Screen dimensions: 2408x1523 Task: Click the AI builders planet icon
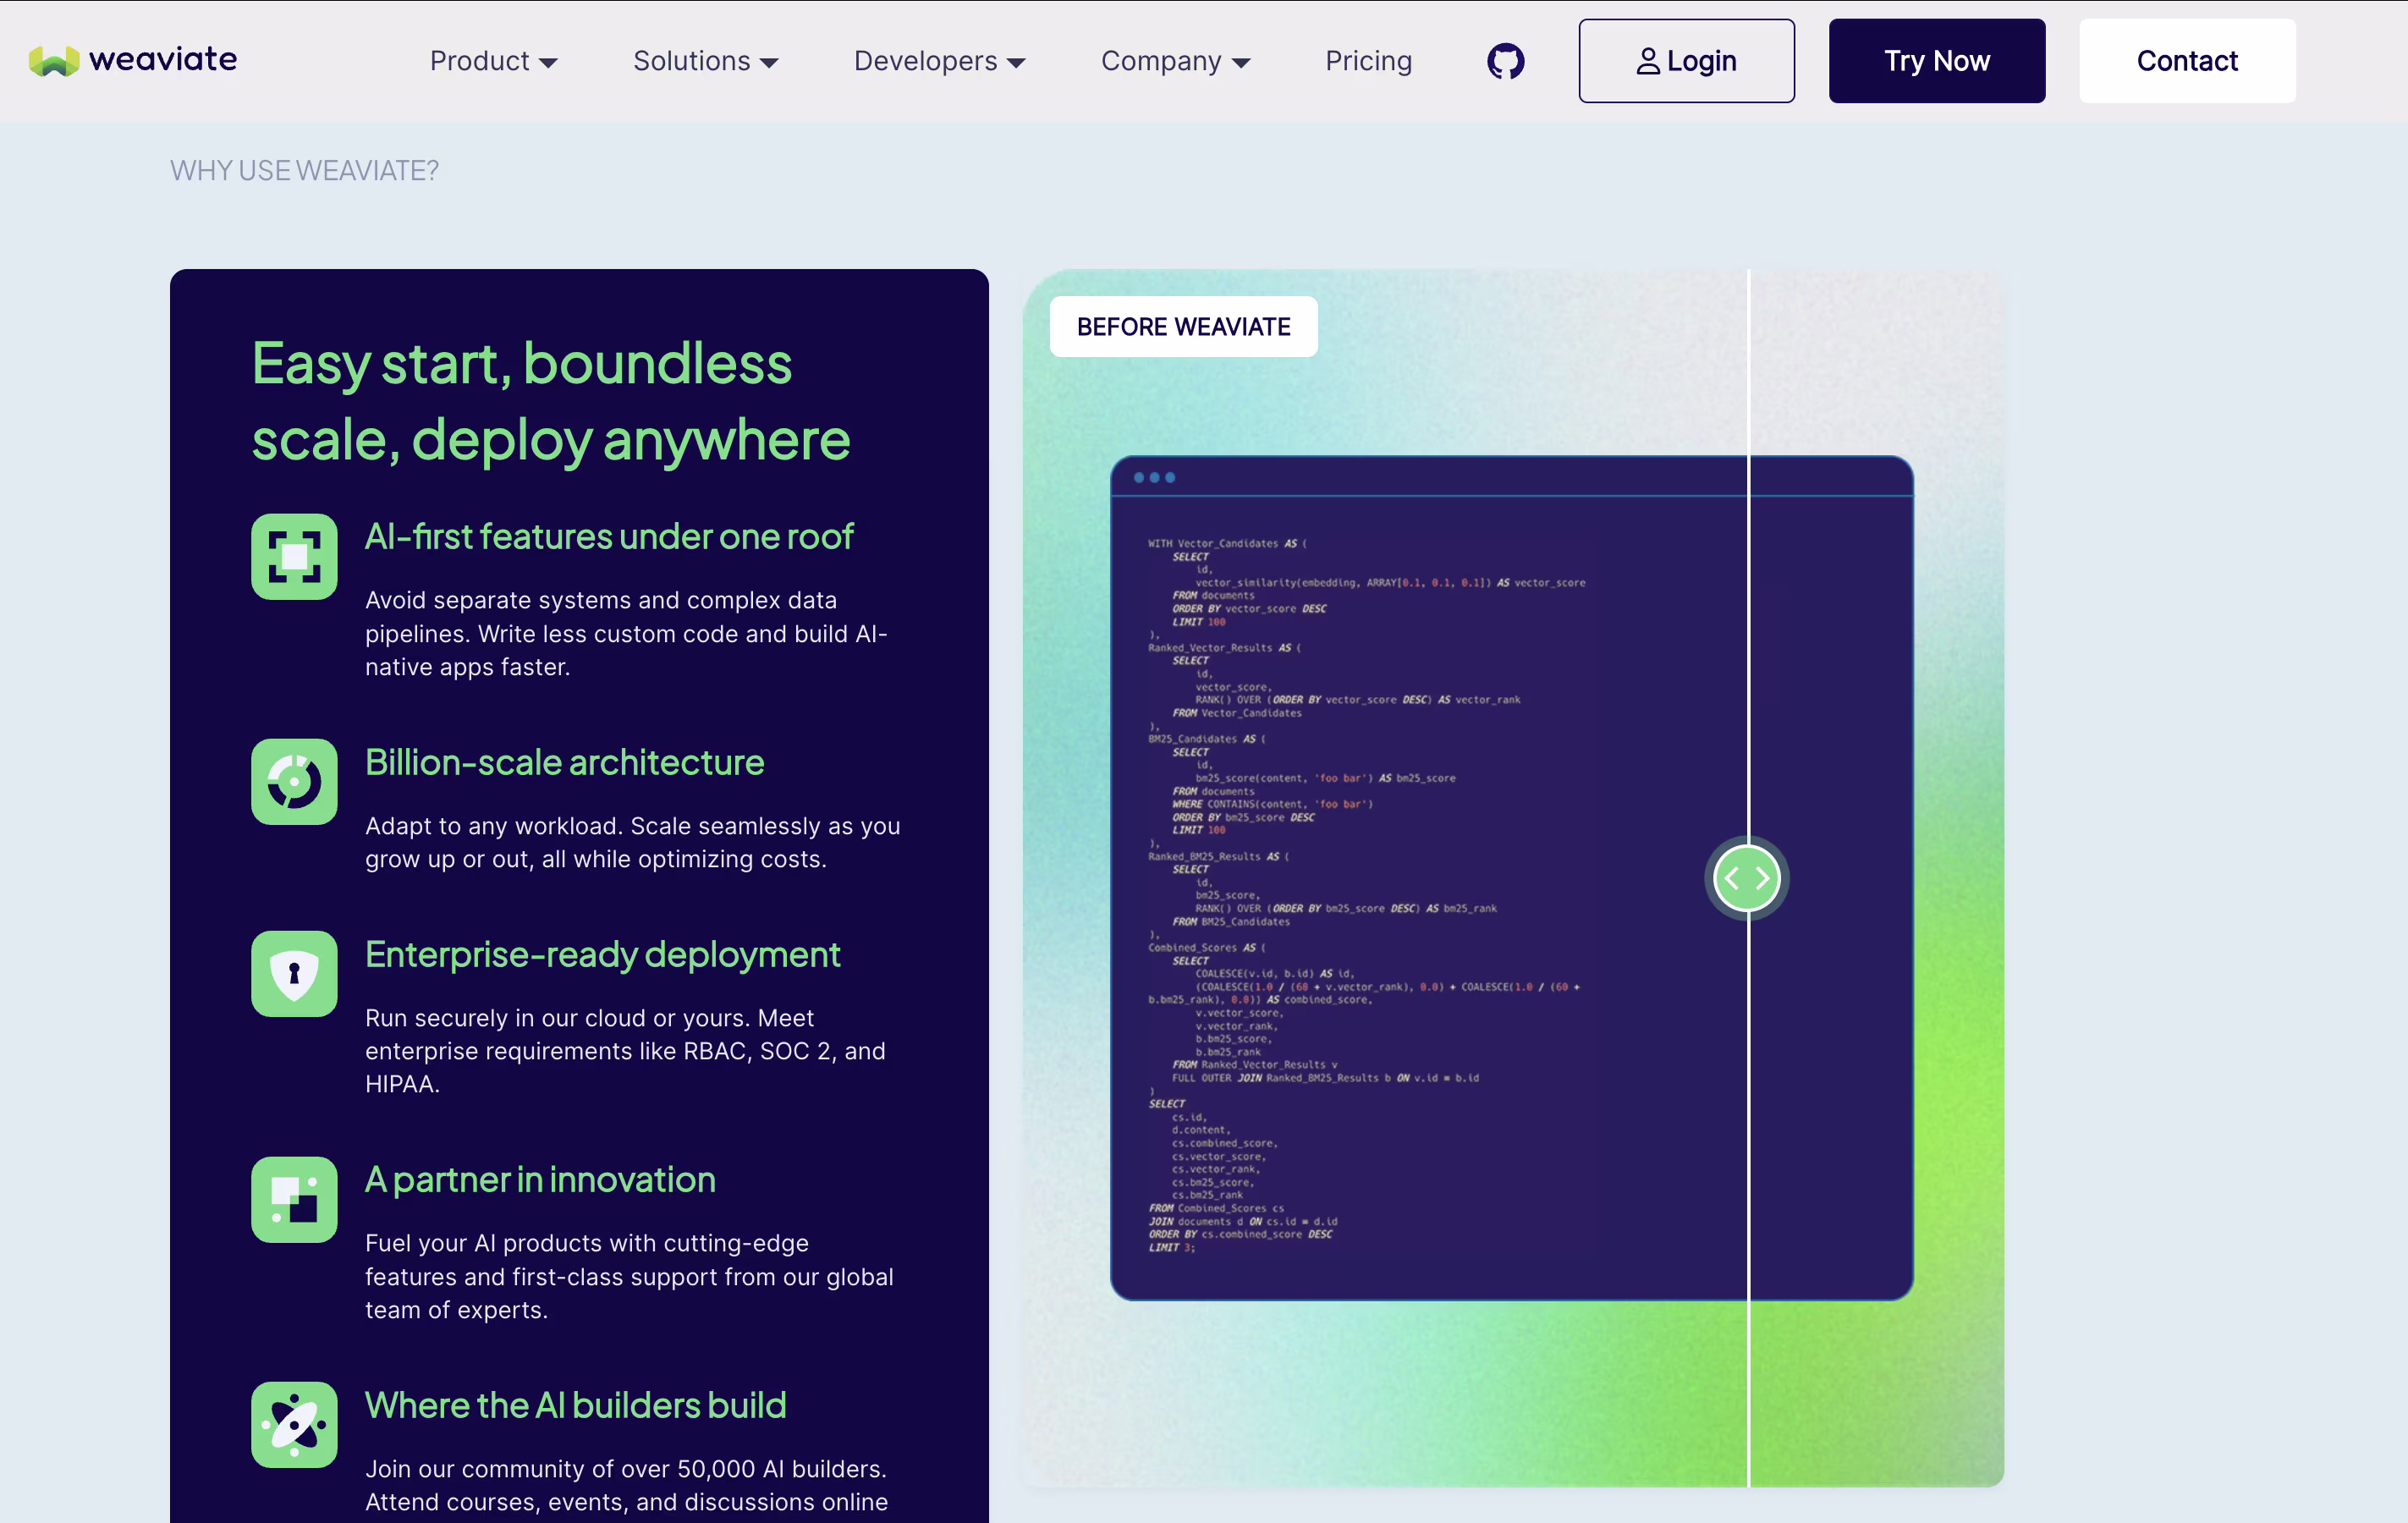(294, 1425)
